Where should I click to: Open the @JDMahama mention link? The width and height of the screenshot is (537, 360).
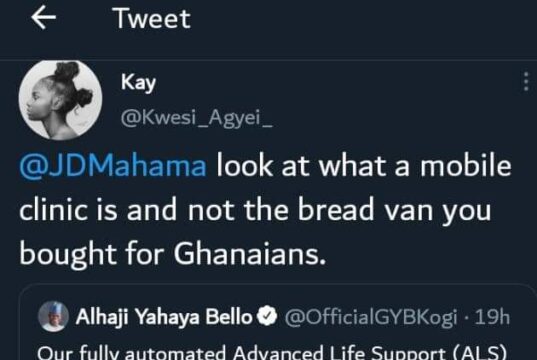coord(113,166)
